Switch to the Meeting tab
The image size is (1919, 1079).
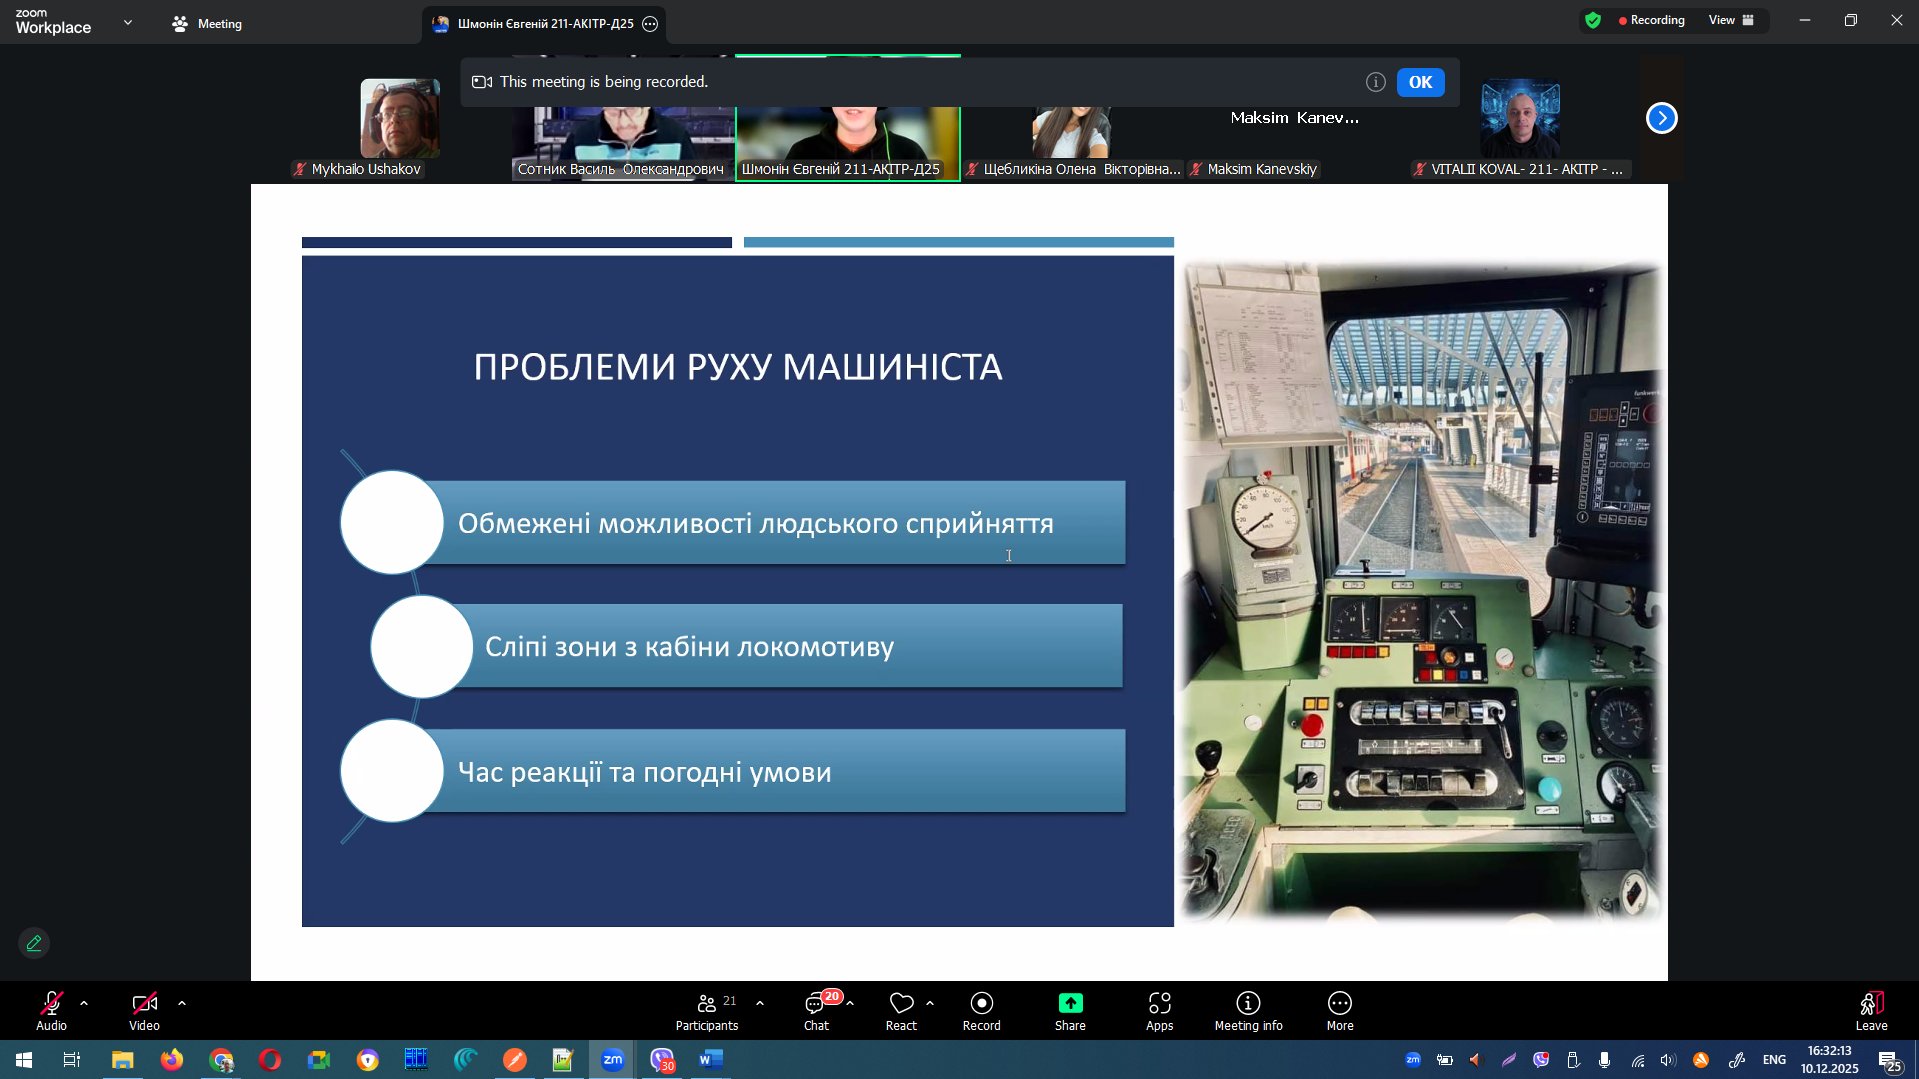[x=207, y=24]
